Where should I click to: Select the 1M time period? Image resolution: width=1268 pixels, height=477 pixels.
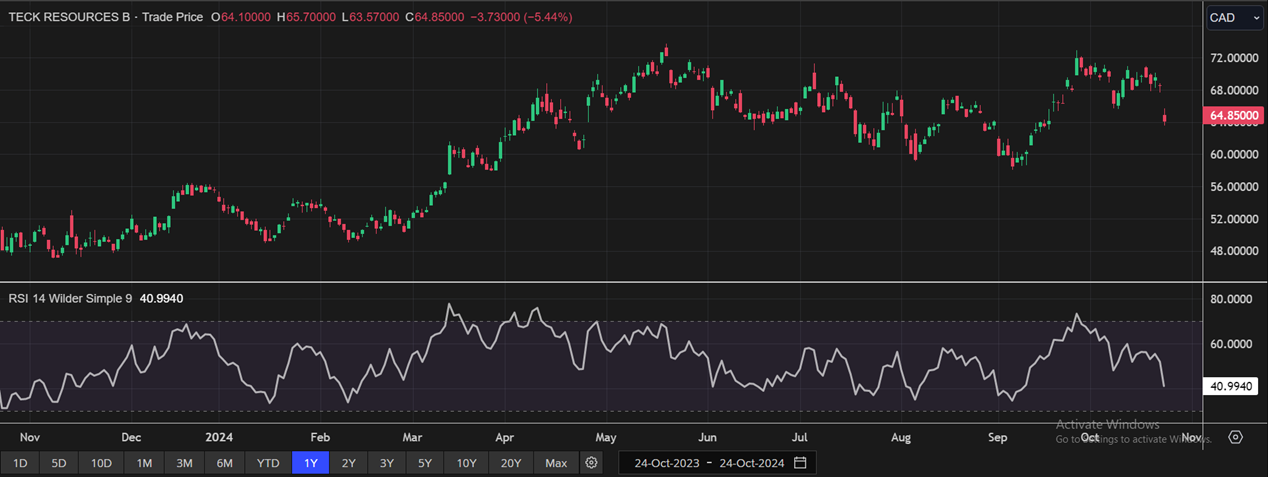coord(144,463)
